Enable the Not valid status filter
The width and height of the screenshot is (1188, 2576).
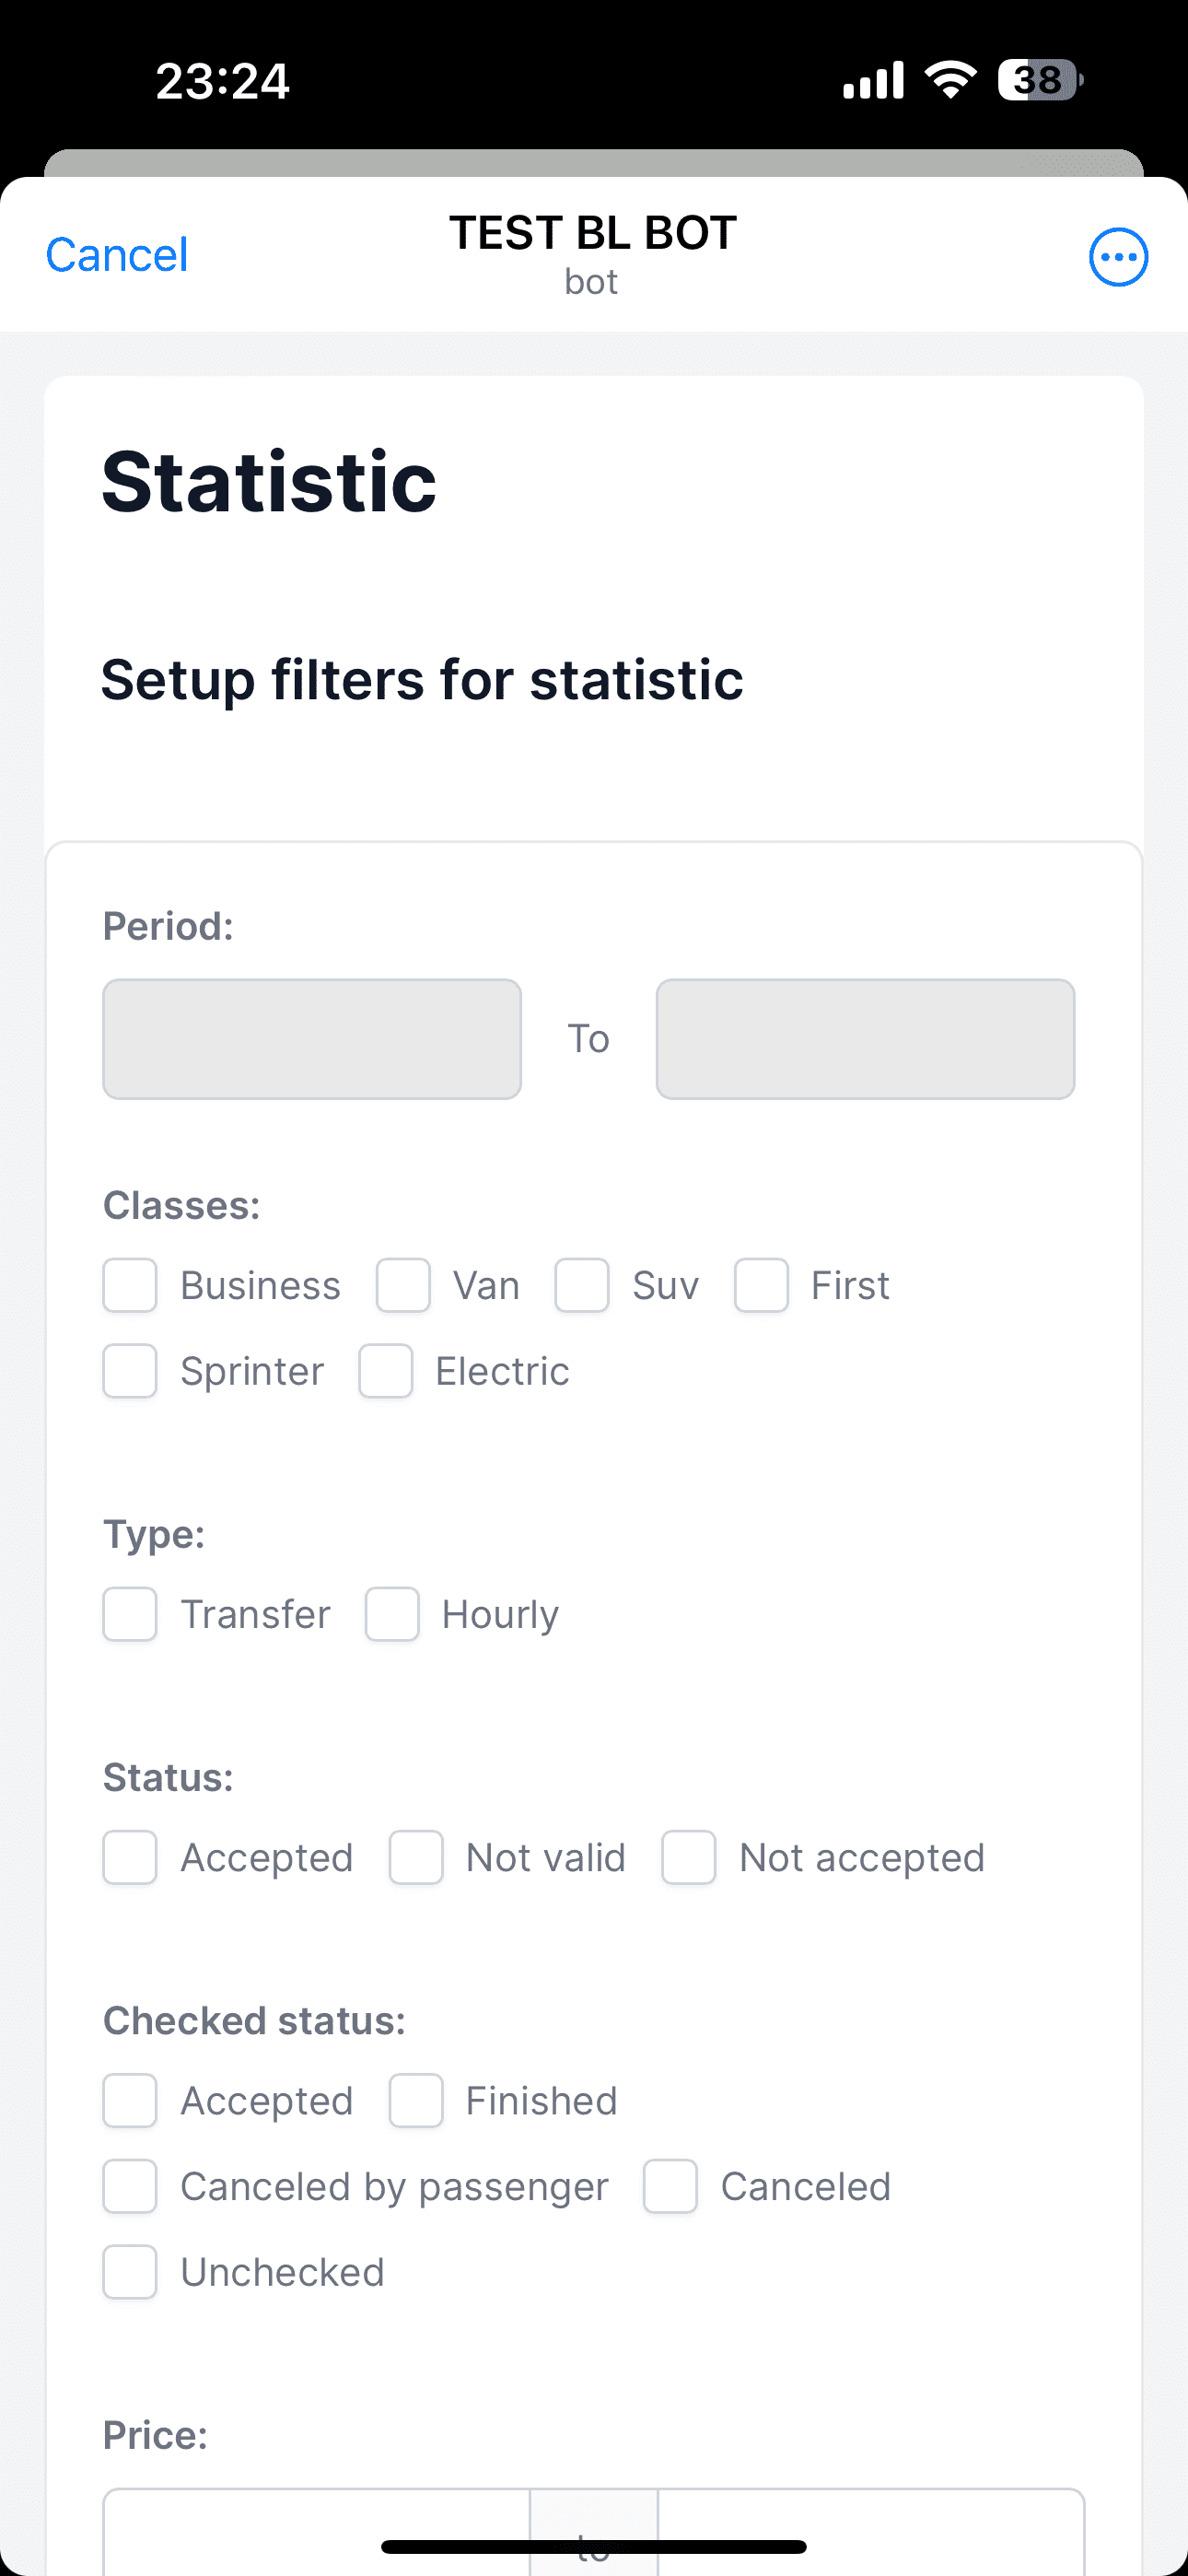[x=416, y=1858]
